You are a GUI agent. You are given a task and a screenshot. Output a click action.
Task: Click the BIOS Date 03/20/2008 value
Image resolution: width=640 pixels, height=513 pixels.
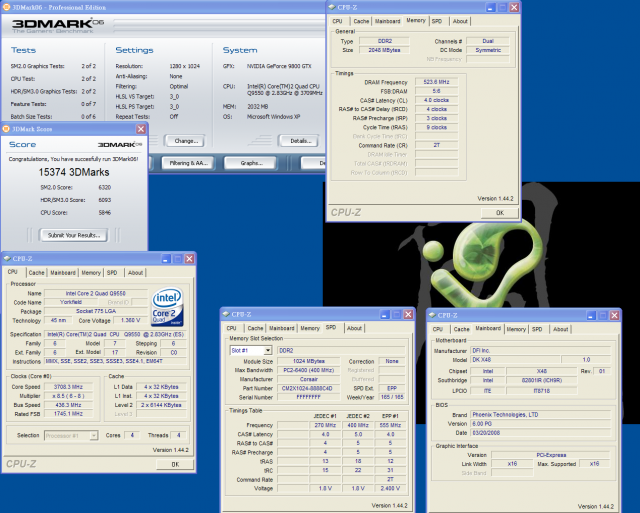(x=541, y=433)
